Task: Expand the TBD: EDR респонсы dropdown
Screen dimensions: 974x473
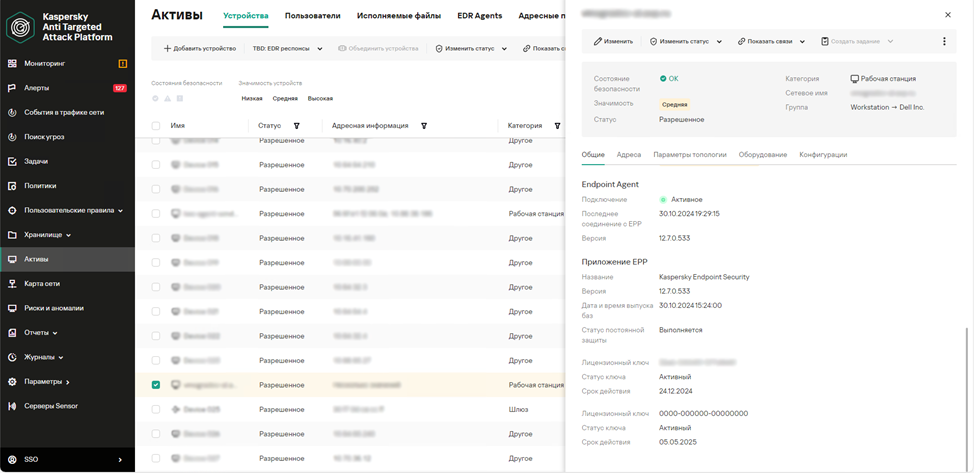Action: [x=288, y=48]
